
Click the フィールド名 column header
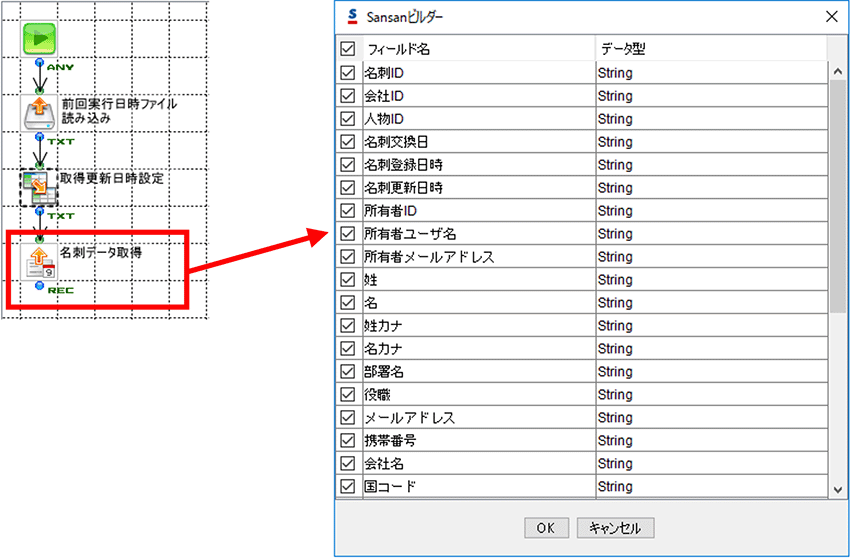(x=479, y=49)
